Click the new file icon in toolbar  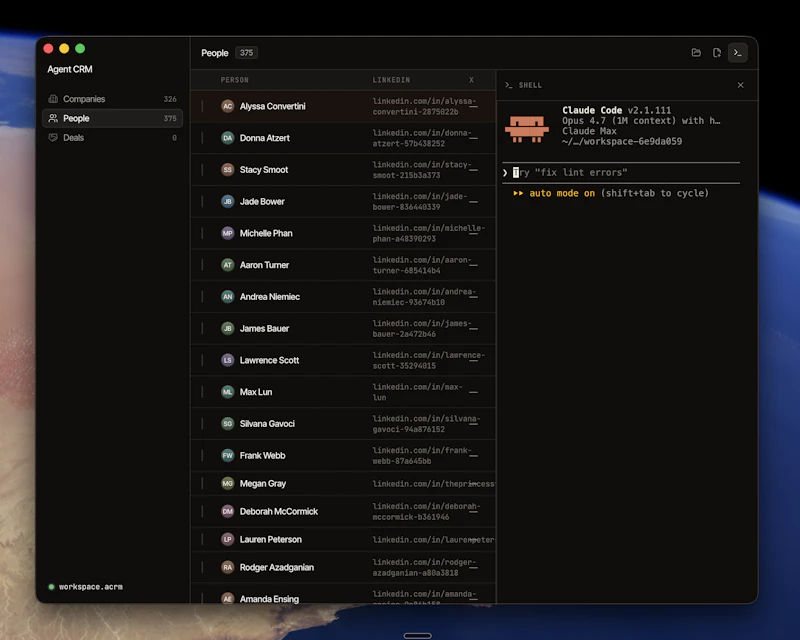click(717, 53)
